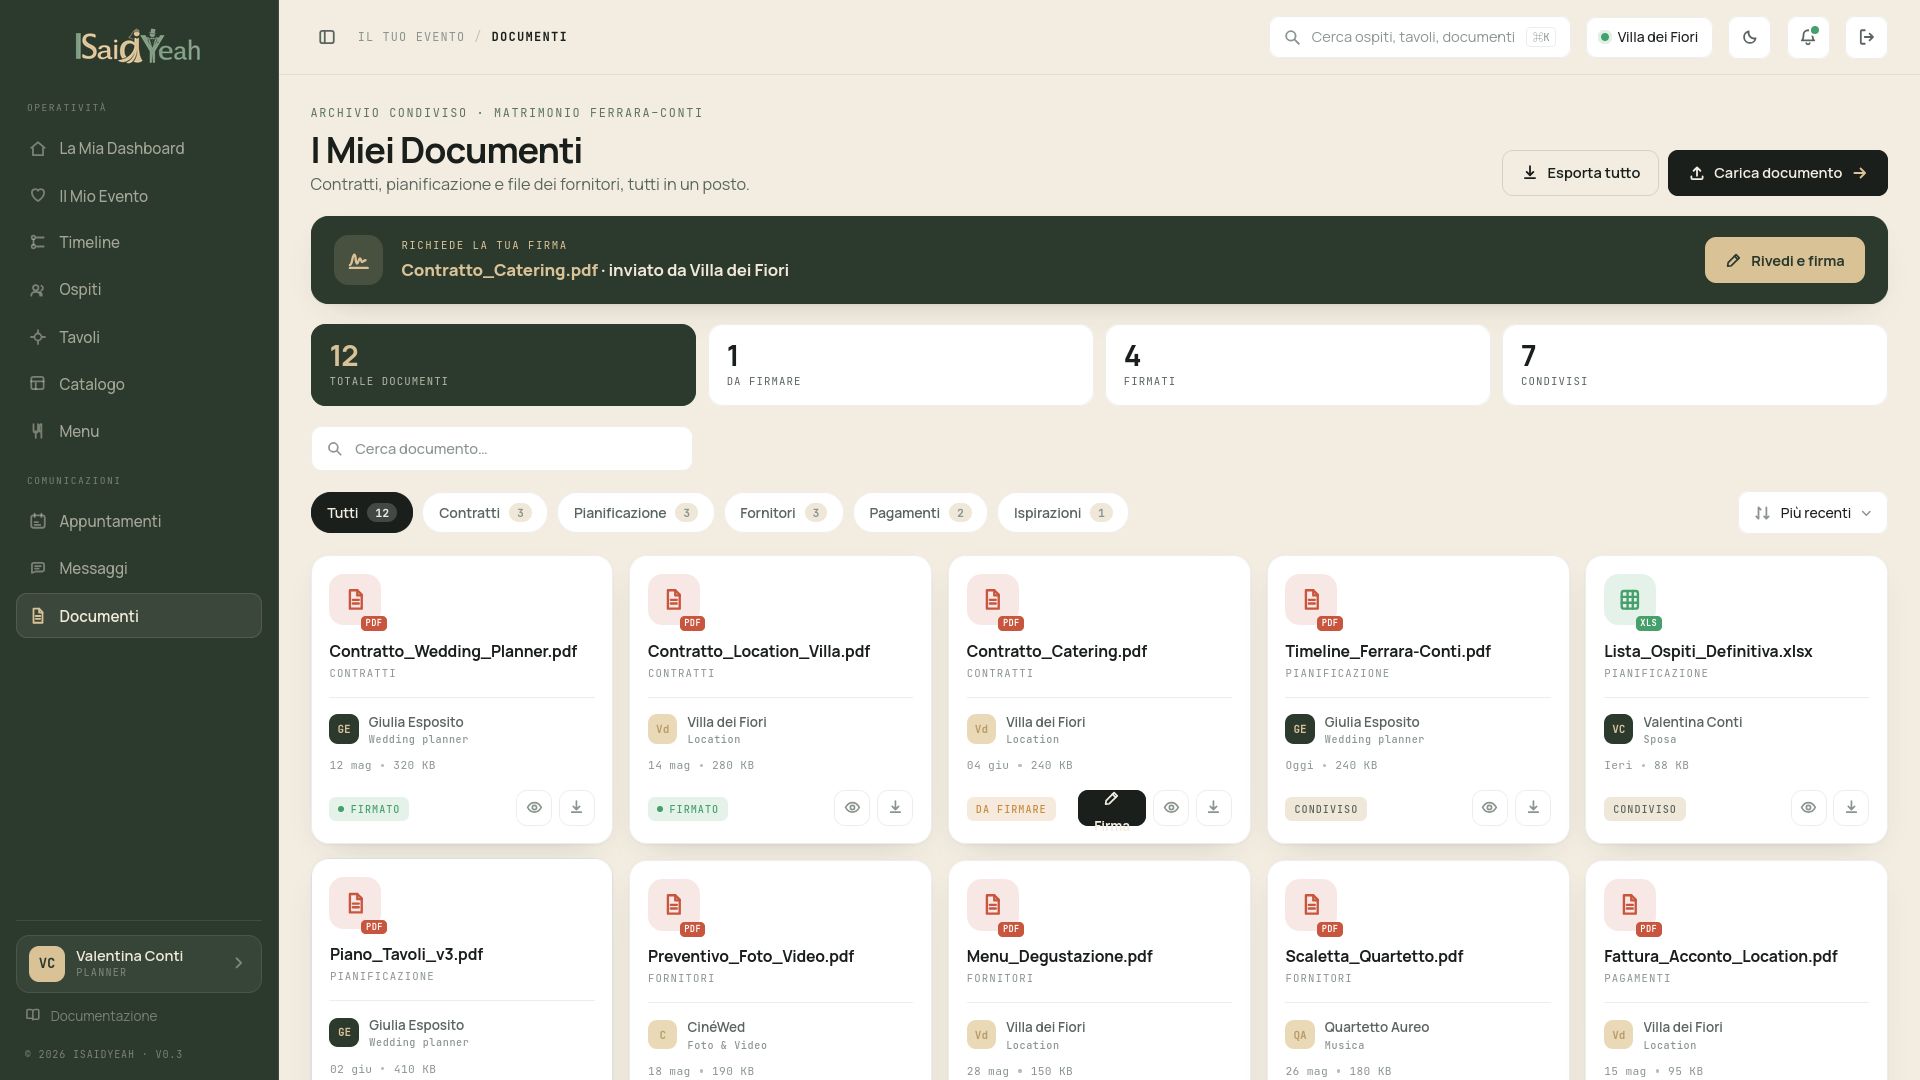Screen dimensions: 1920x1080
Task: Navigate to Tavoli
Action: (x=139, y=337)
